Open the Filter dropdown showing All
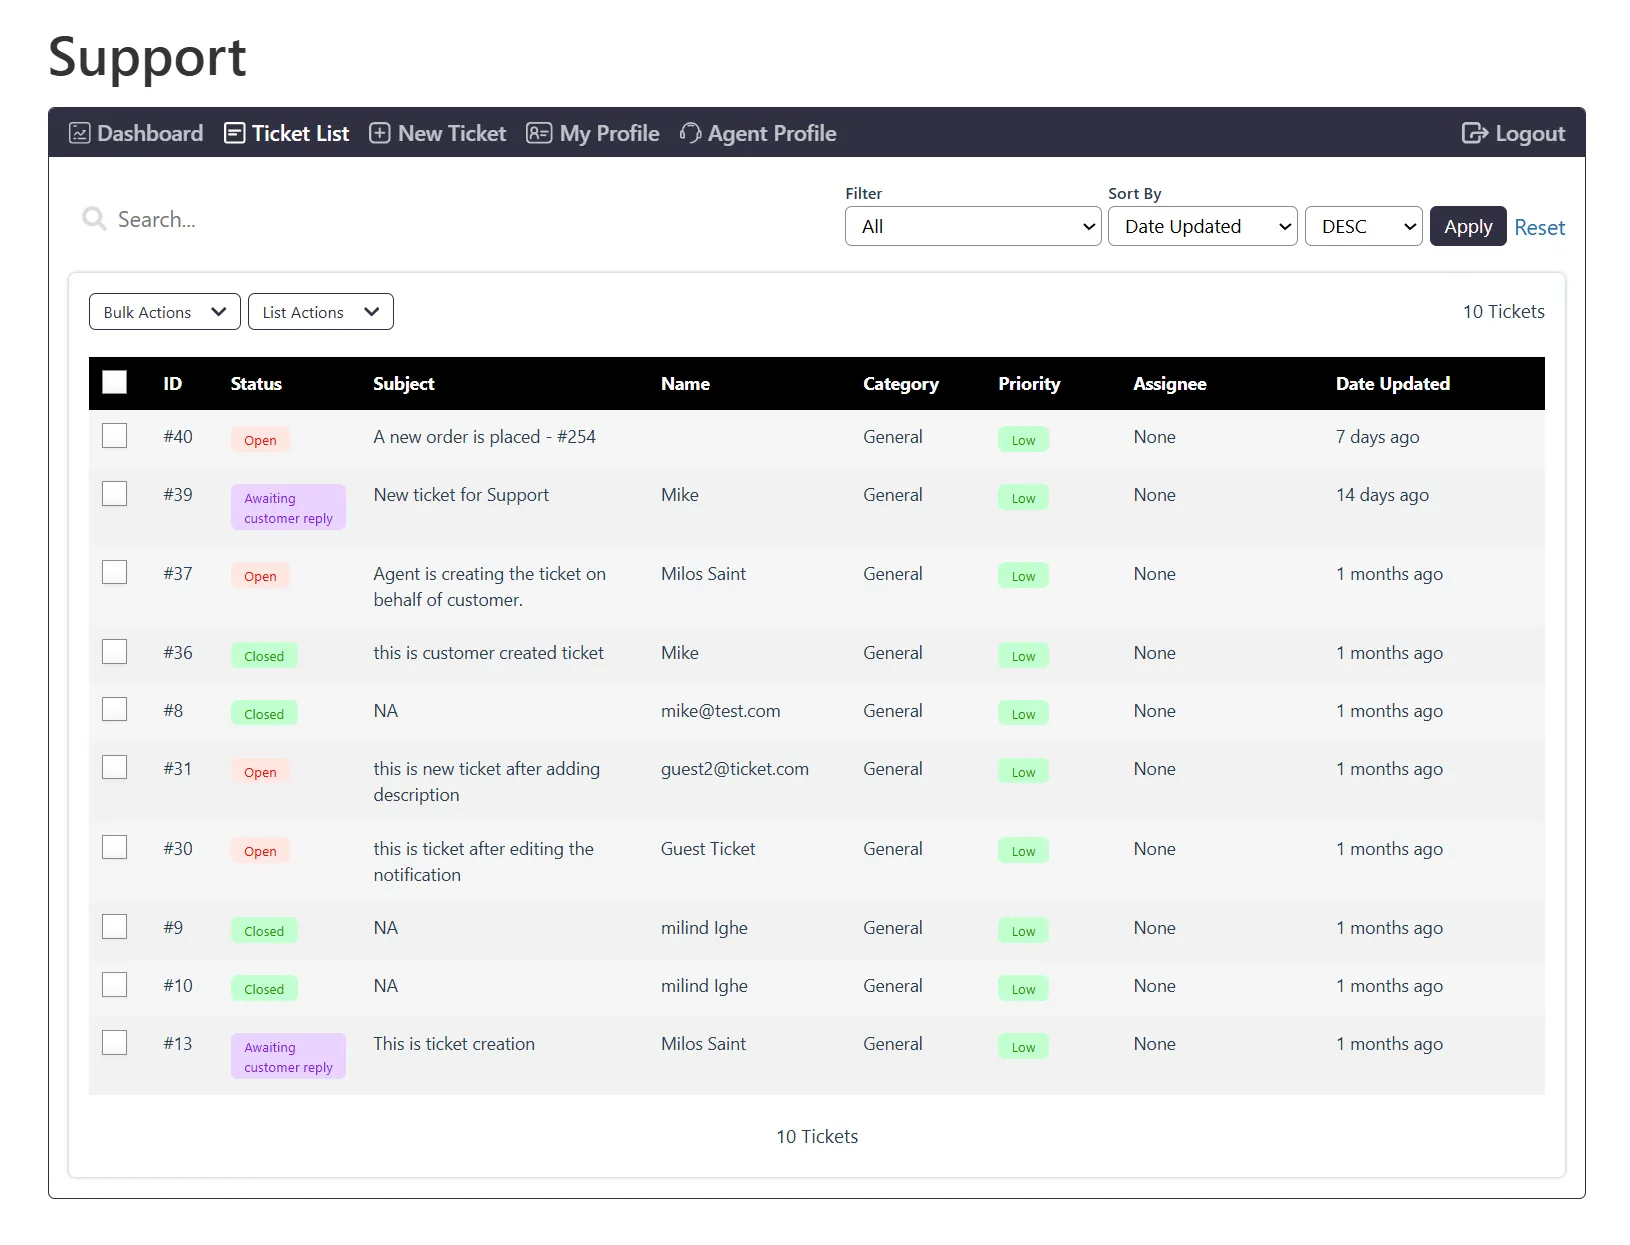 (x=972, y=226)
